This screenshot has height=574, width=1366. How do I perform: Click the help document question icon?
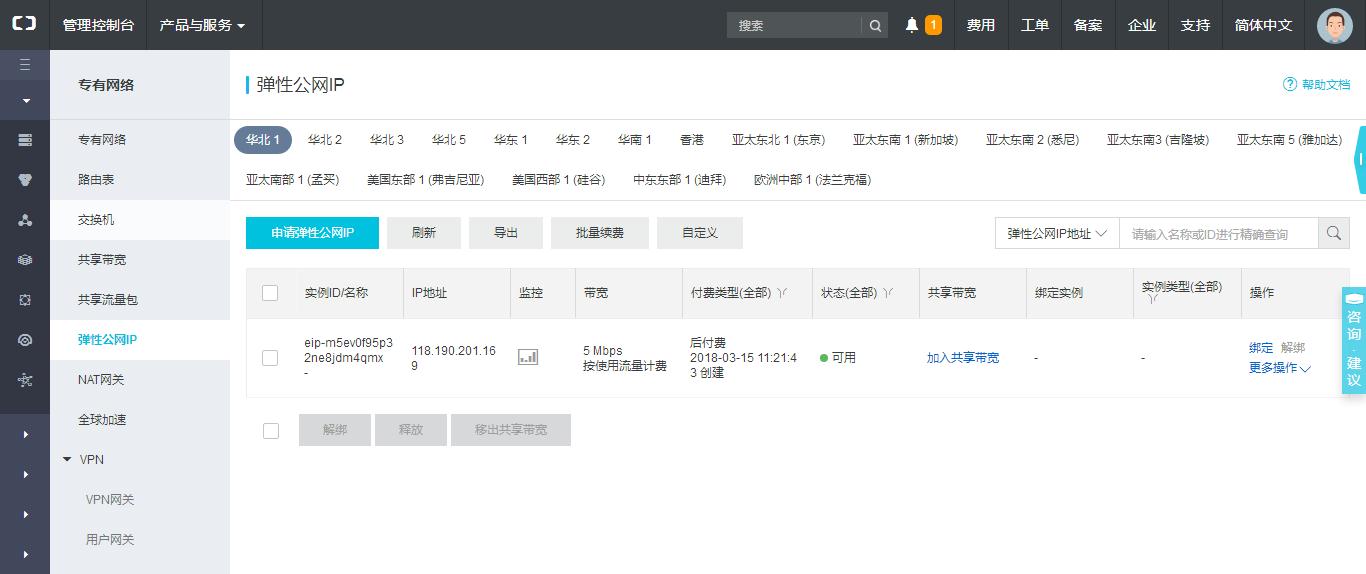point(1290,85)
